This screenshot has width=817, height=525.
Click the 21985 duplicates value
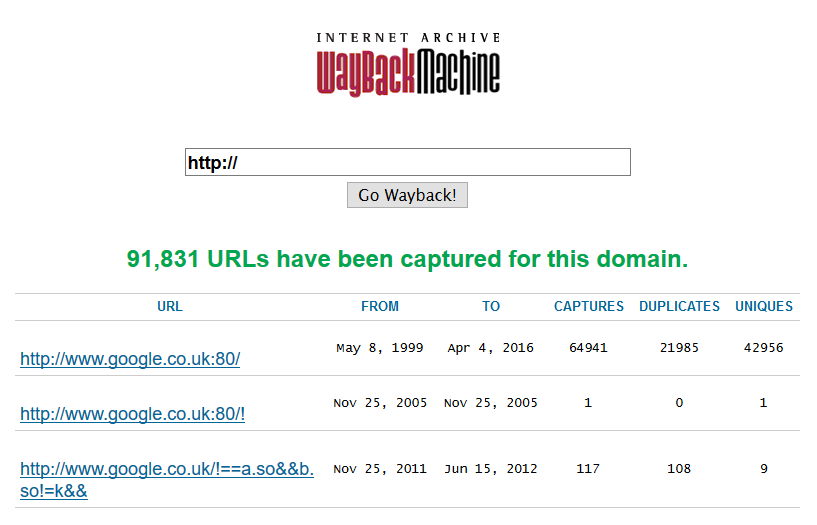point(679,348)
